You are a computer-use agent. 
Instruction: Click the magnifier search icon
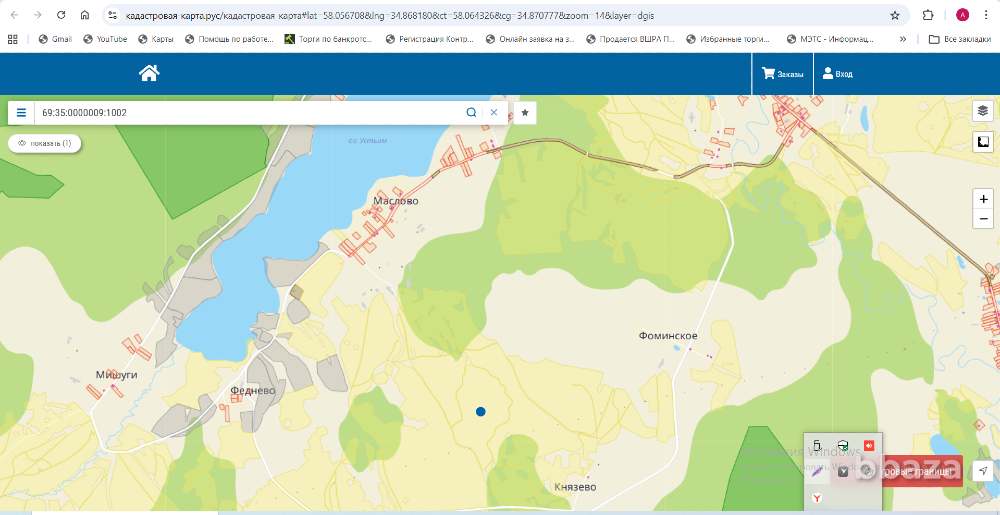tap(471, 113)
